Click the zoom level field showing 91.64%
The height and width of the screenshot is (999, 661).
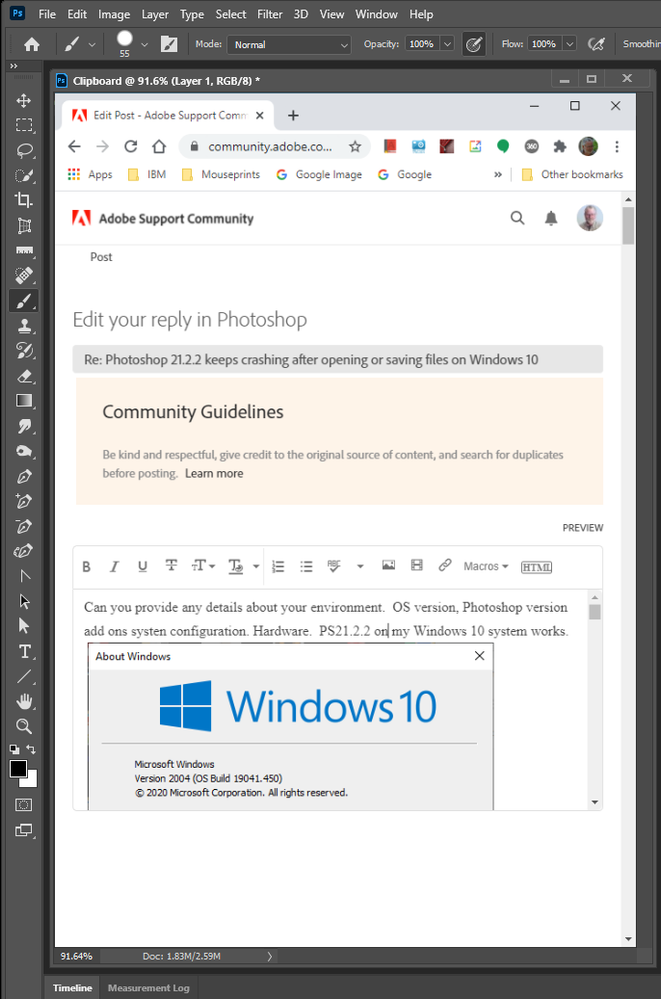76,956
